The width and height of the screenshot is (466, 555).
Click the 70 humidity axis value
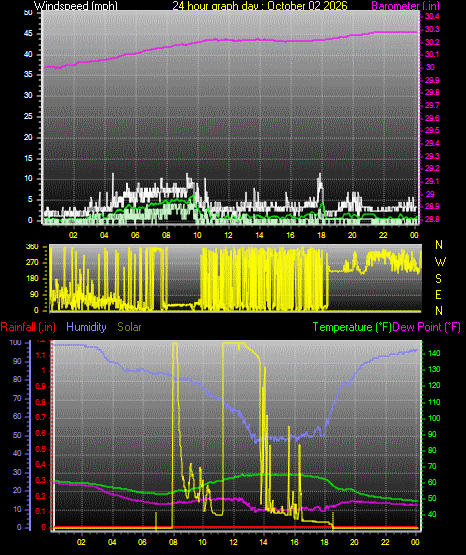pos(17,398)
